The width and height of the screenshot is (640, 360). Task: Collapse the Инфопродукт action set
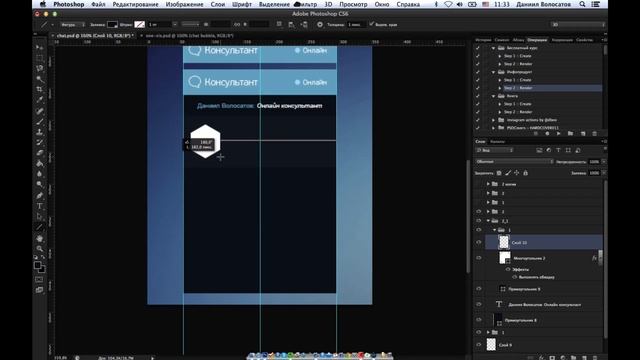click(x=493, y=72)
